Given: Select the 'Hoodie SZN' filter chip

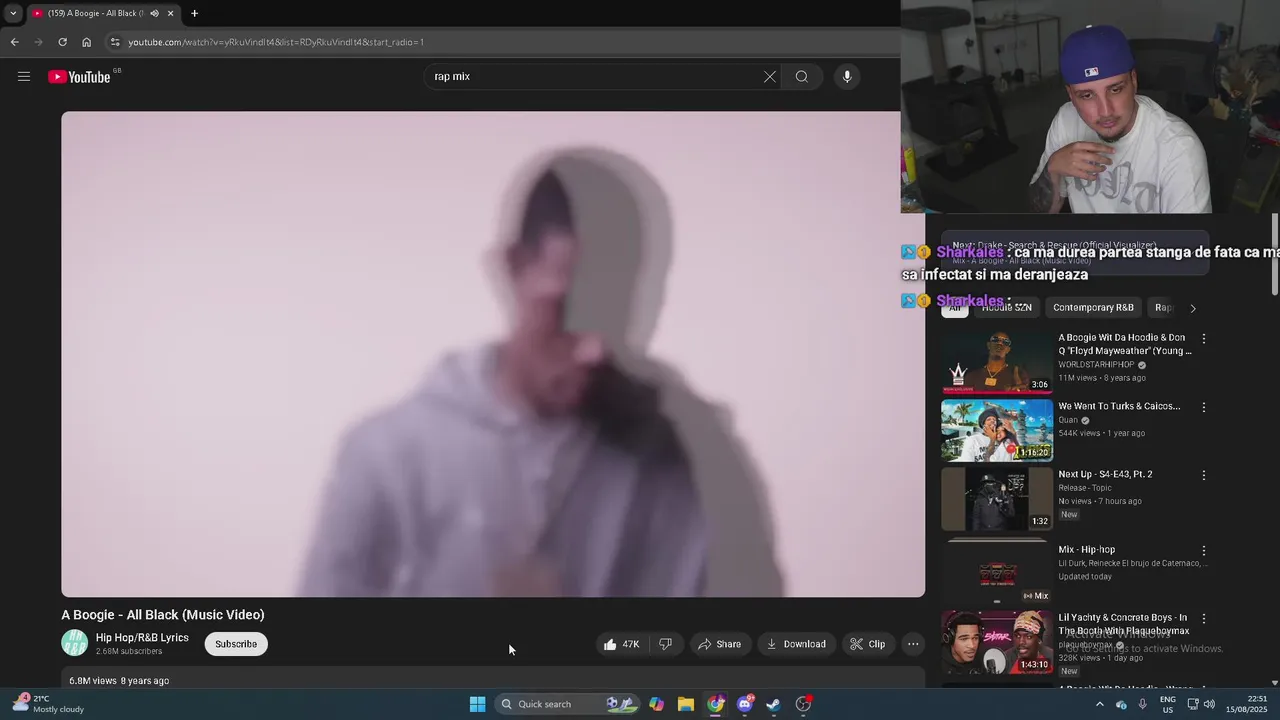Looking at the screenshot, I should click(1006, 308).
